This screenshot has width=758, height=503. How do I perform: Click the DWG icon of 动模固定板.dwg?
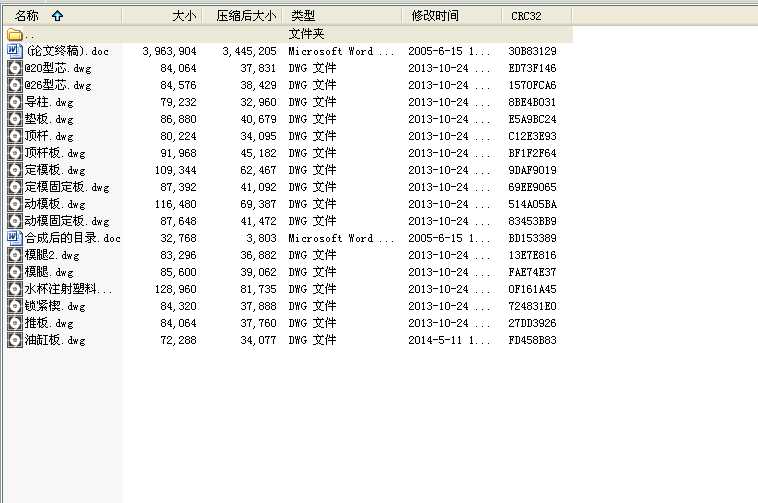(15, 221)
